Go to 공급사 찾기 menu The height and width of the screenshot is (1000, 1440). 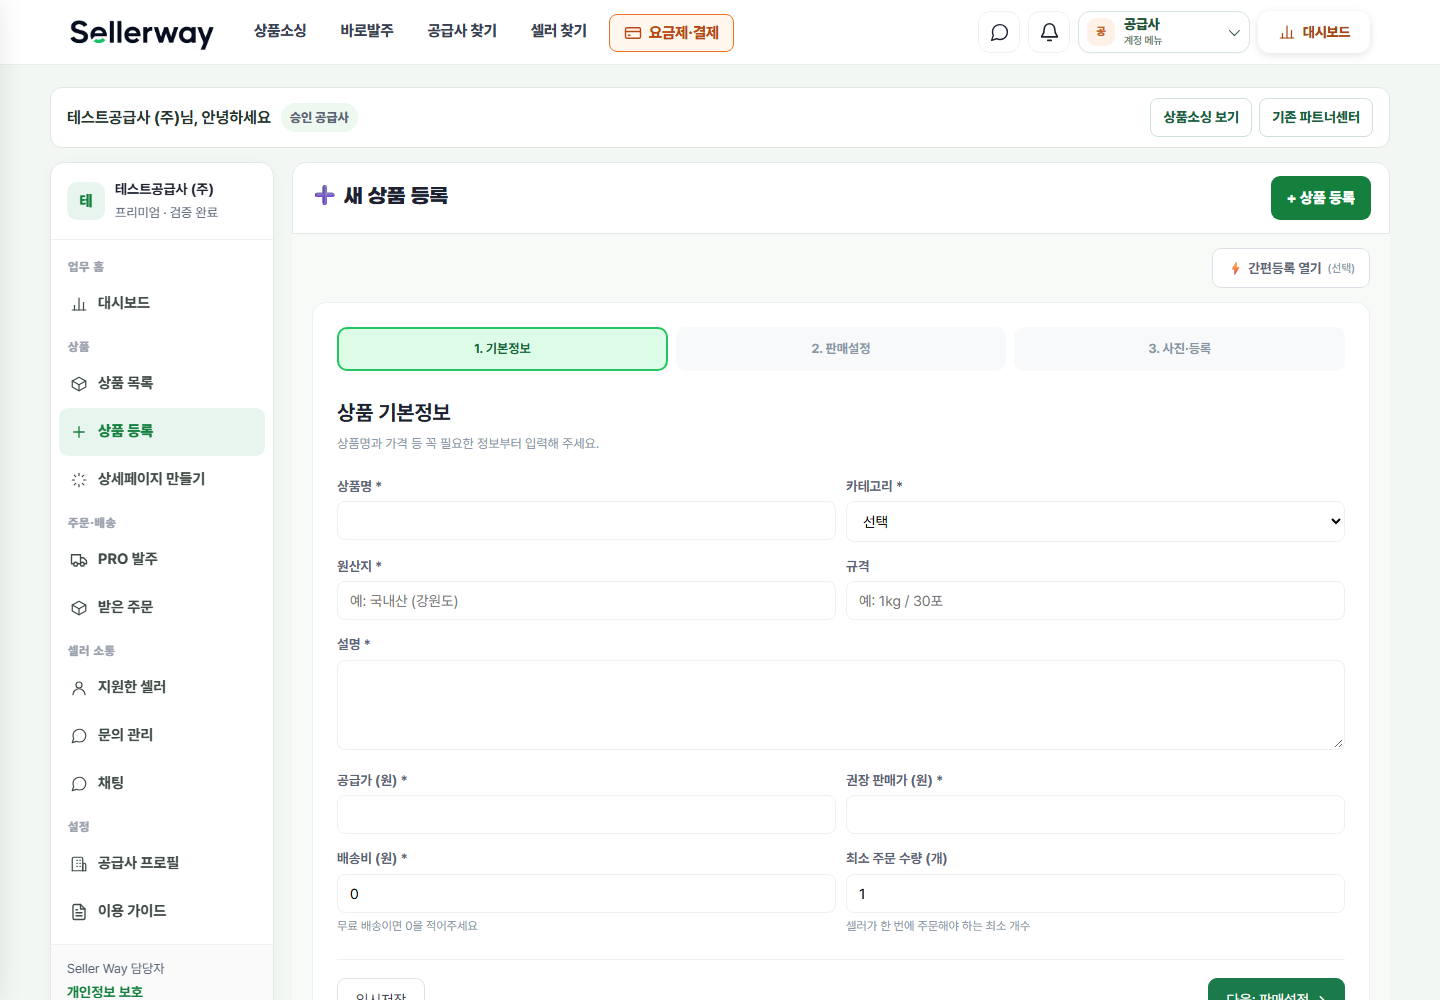462,31
